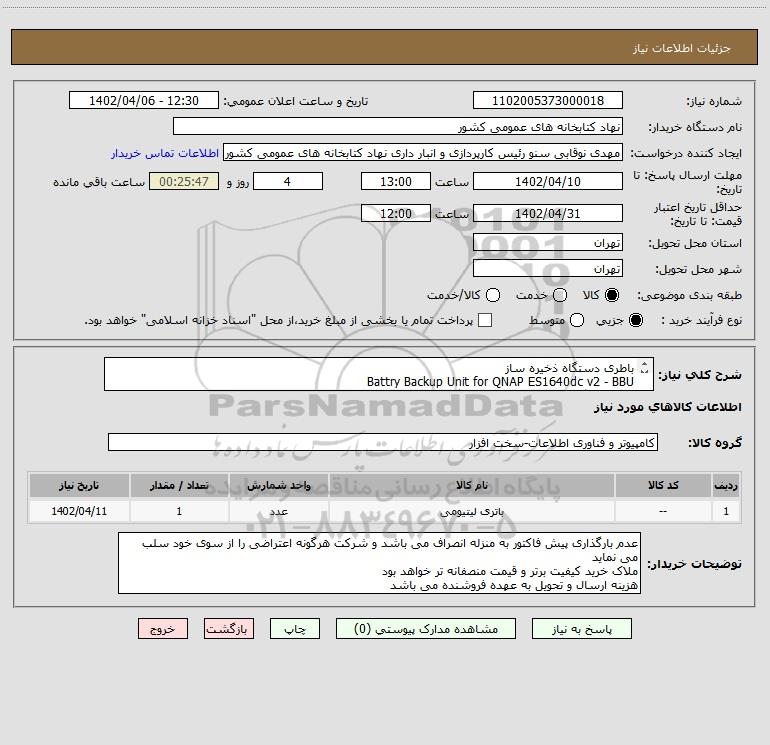Viewport: 770px width, 745px height.
Task: Click the remaining time field 00:25:47
Action: (184, 181)
